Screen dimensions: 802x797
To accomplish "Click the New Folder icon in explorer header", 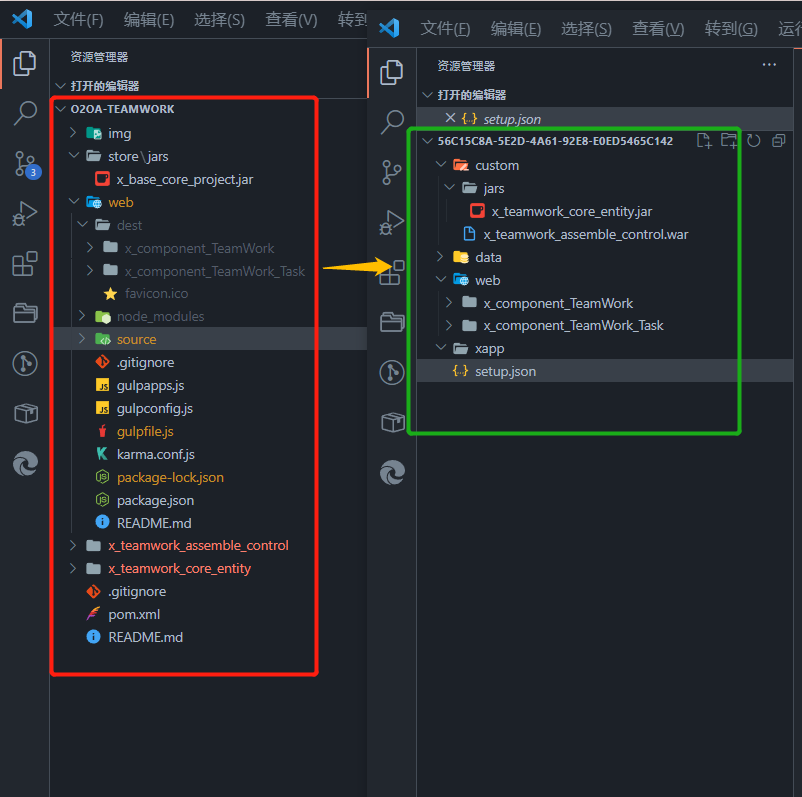I will [x=729, y=141].
